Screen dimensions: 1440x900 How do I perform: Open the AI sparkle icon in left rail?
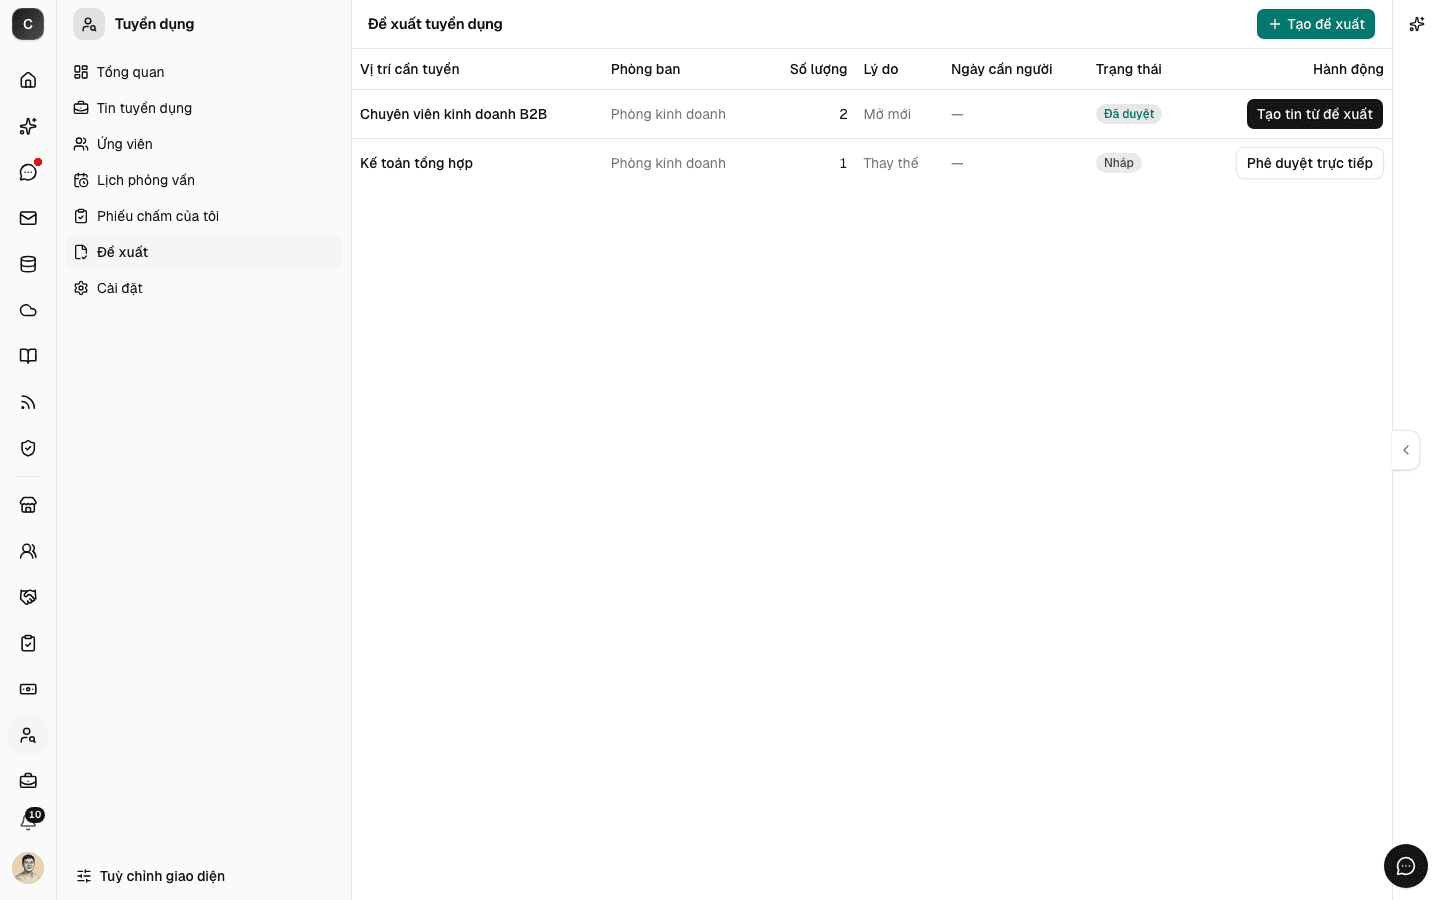pos(28,126)
